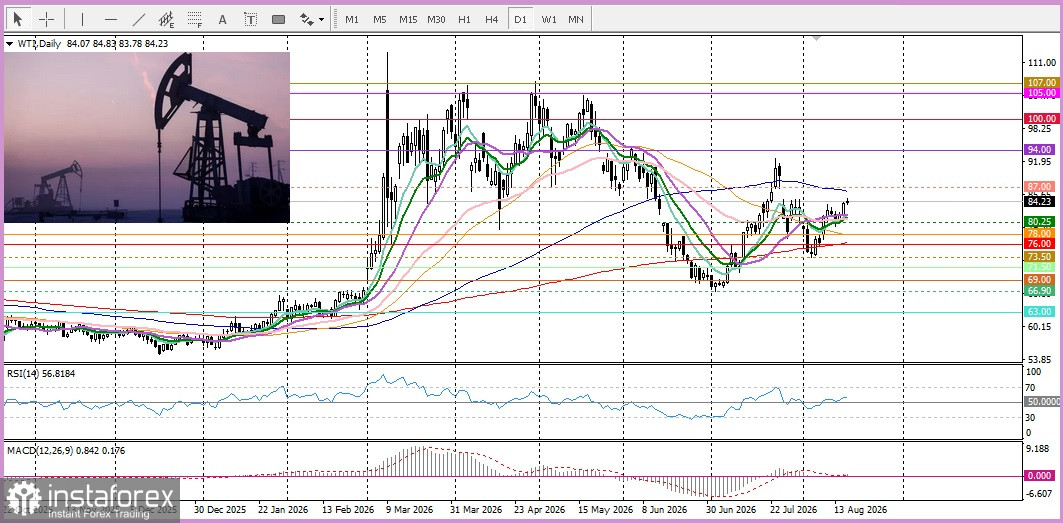Click the 111.00 axis price value
The width and height of the screenshot is (1063, 523).
(x=1040, y=62)
